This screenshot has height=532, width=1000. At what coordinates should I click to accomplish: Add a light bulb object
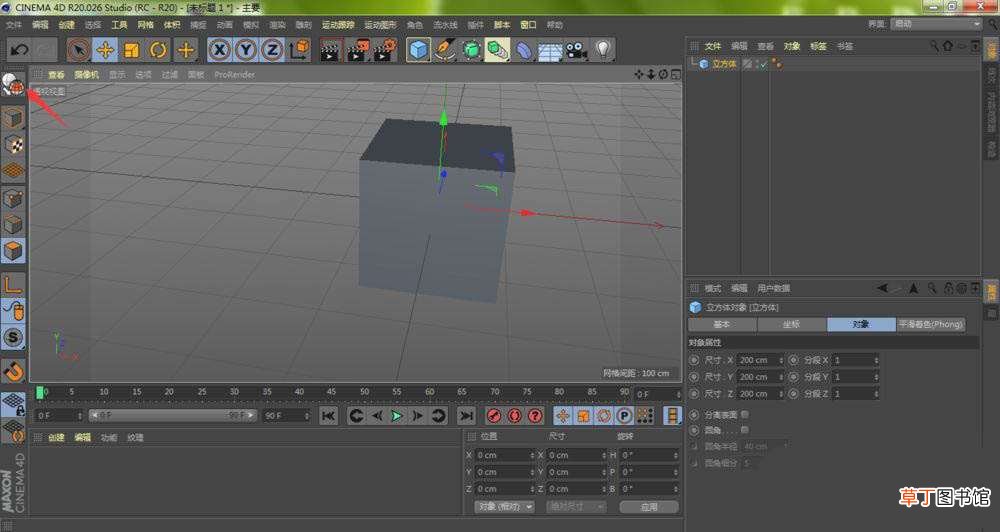pyautogui.click(x=603, y=50)
